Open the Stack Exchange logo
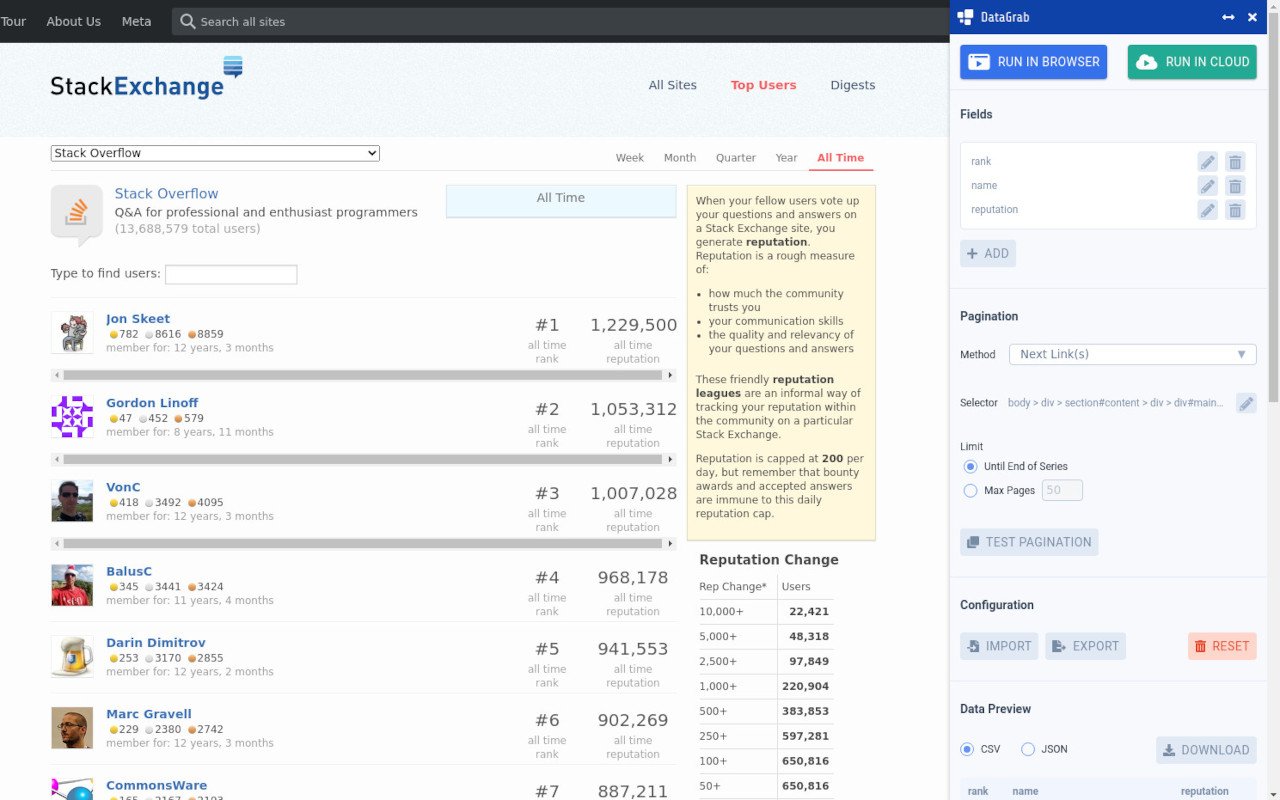This screenshot has width=1280, height=800. tap(147, 78)
